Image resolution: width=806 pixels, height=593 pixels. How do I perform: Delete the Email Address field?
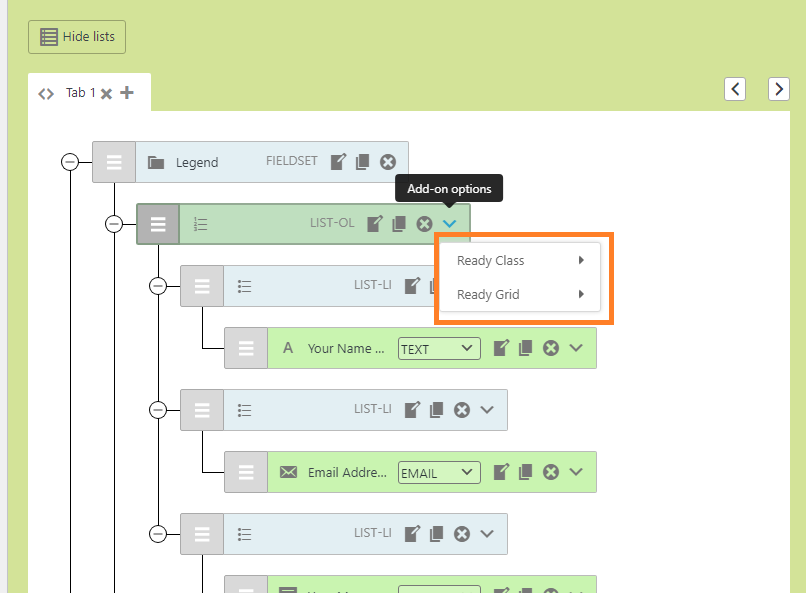(x=551, y=472)
